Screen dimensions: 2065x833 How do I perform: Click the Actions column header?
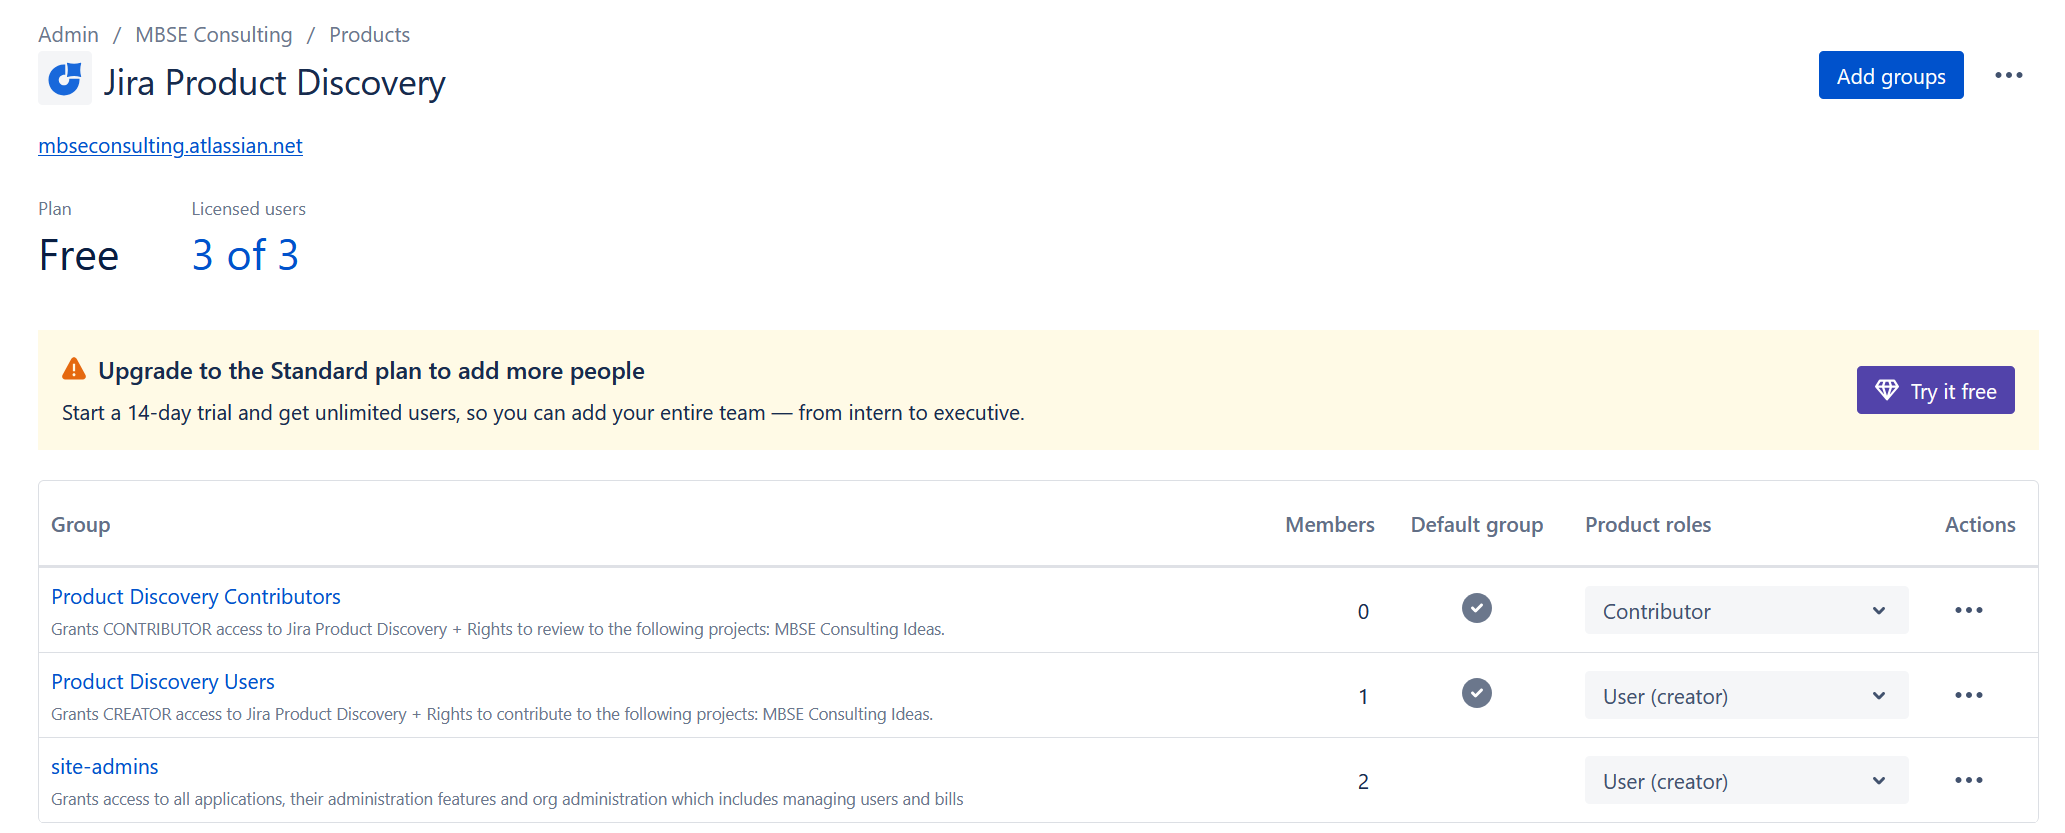(x=1979, y=525)
